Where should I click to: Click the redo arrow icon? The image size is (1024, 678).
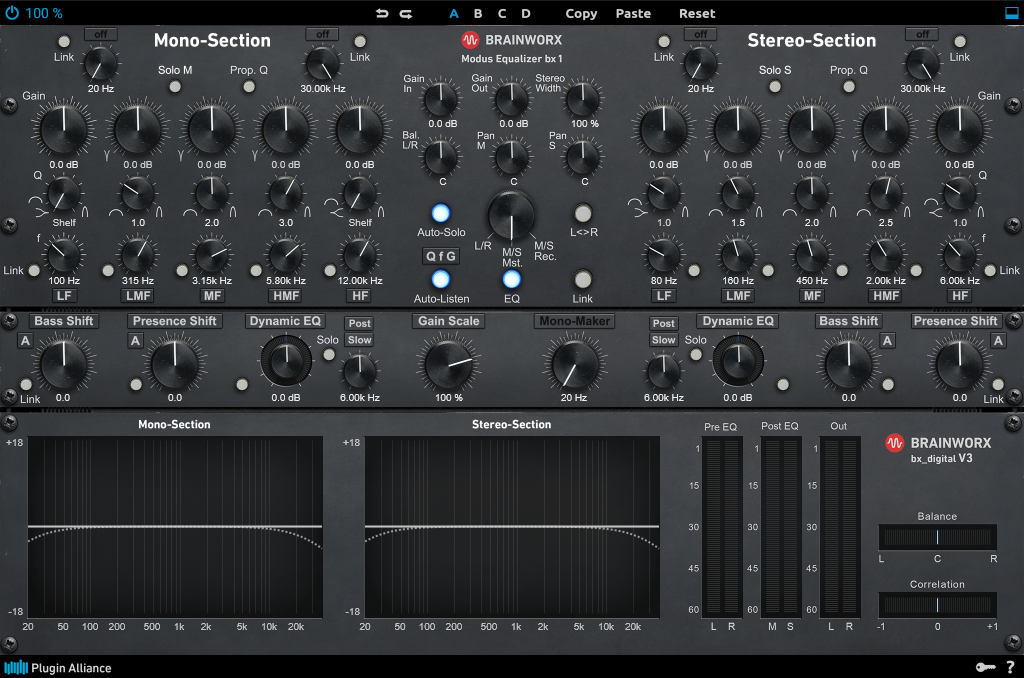coord(406,13)
